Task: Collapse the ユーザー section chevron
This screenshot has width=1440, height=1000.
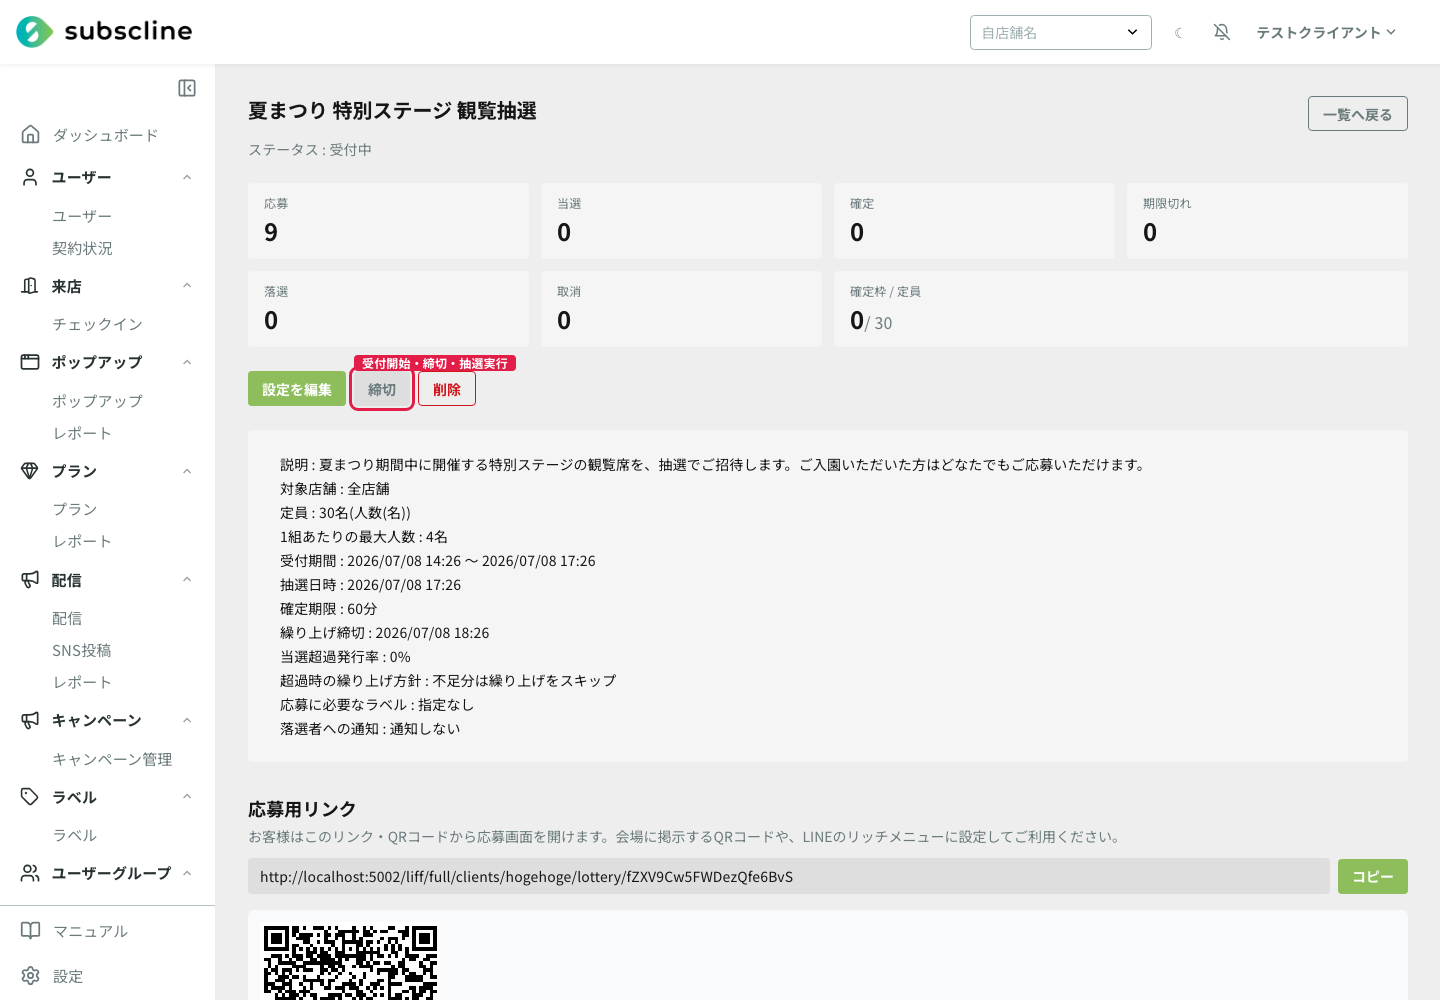Action: [x=187, y=177]
